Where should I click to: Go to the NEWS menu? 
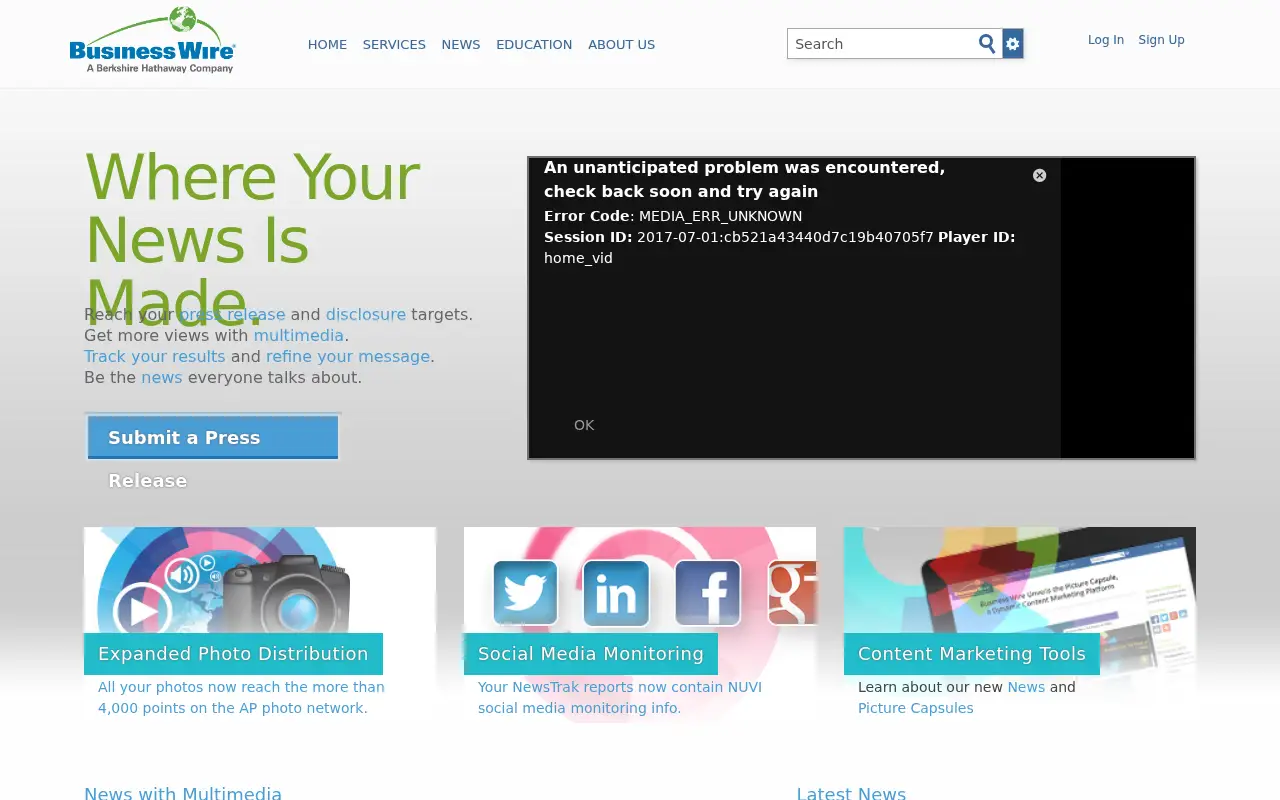461,45
